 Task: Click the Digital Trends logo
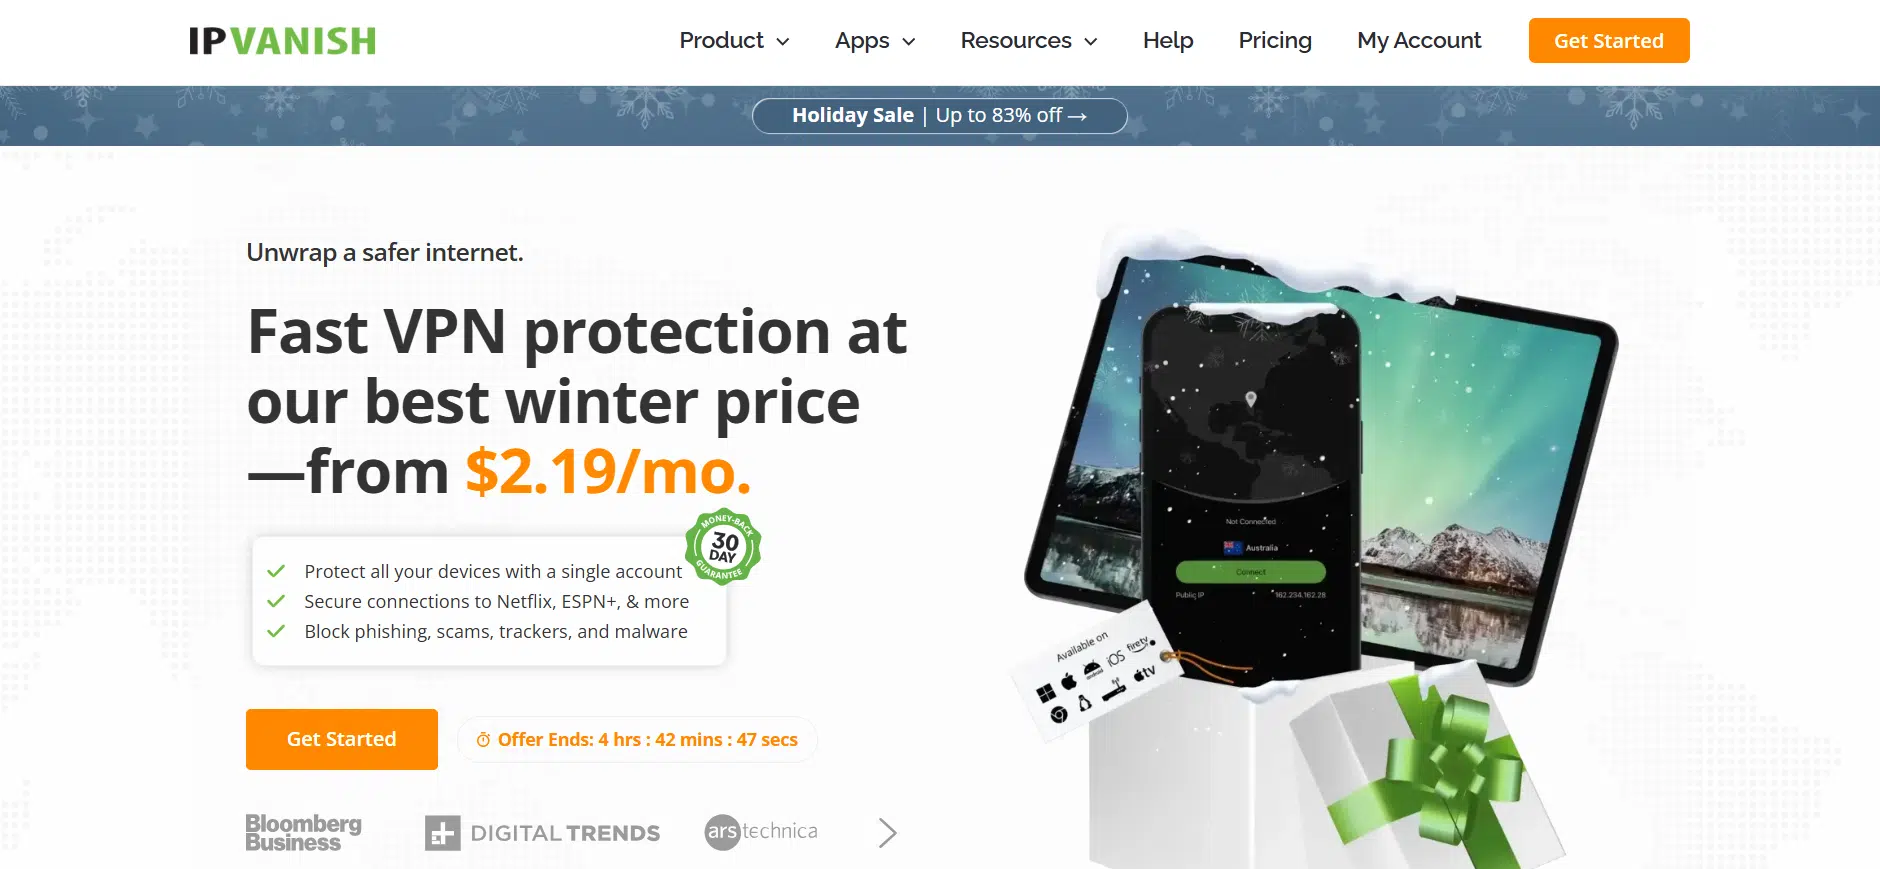tap(542, 833)
